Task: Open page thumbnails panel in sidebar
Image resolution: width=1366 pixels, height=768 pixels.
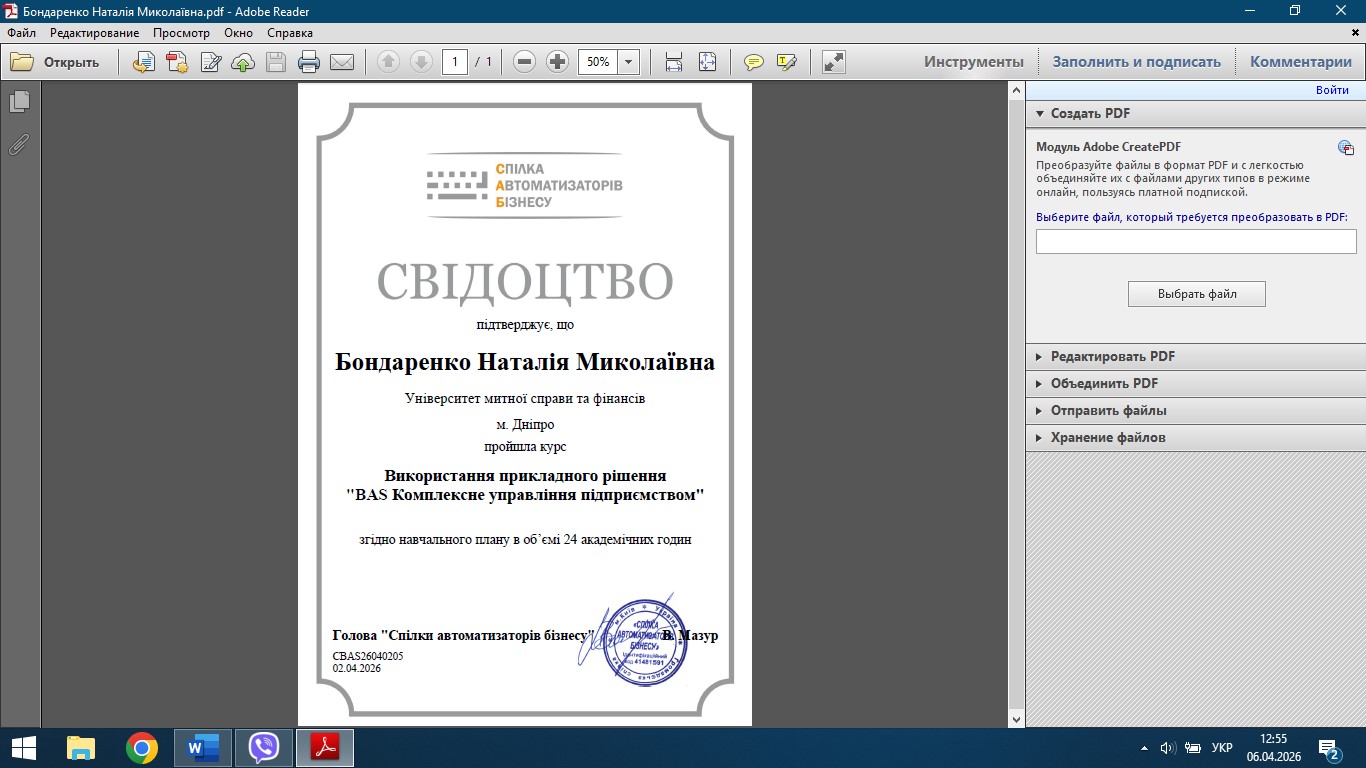Action: (19, 101)
